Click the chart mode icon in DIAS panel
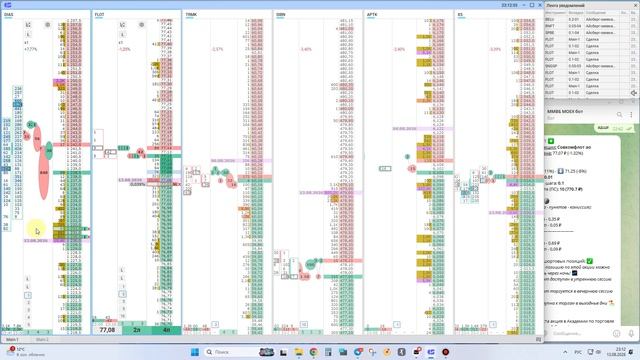Viewport: 640px width, 360px height. 28,25
